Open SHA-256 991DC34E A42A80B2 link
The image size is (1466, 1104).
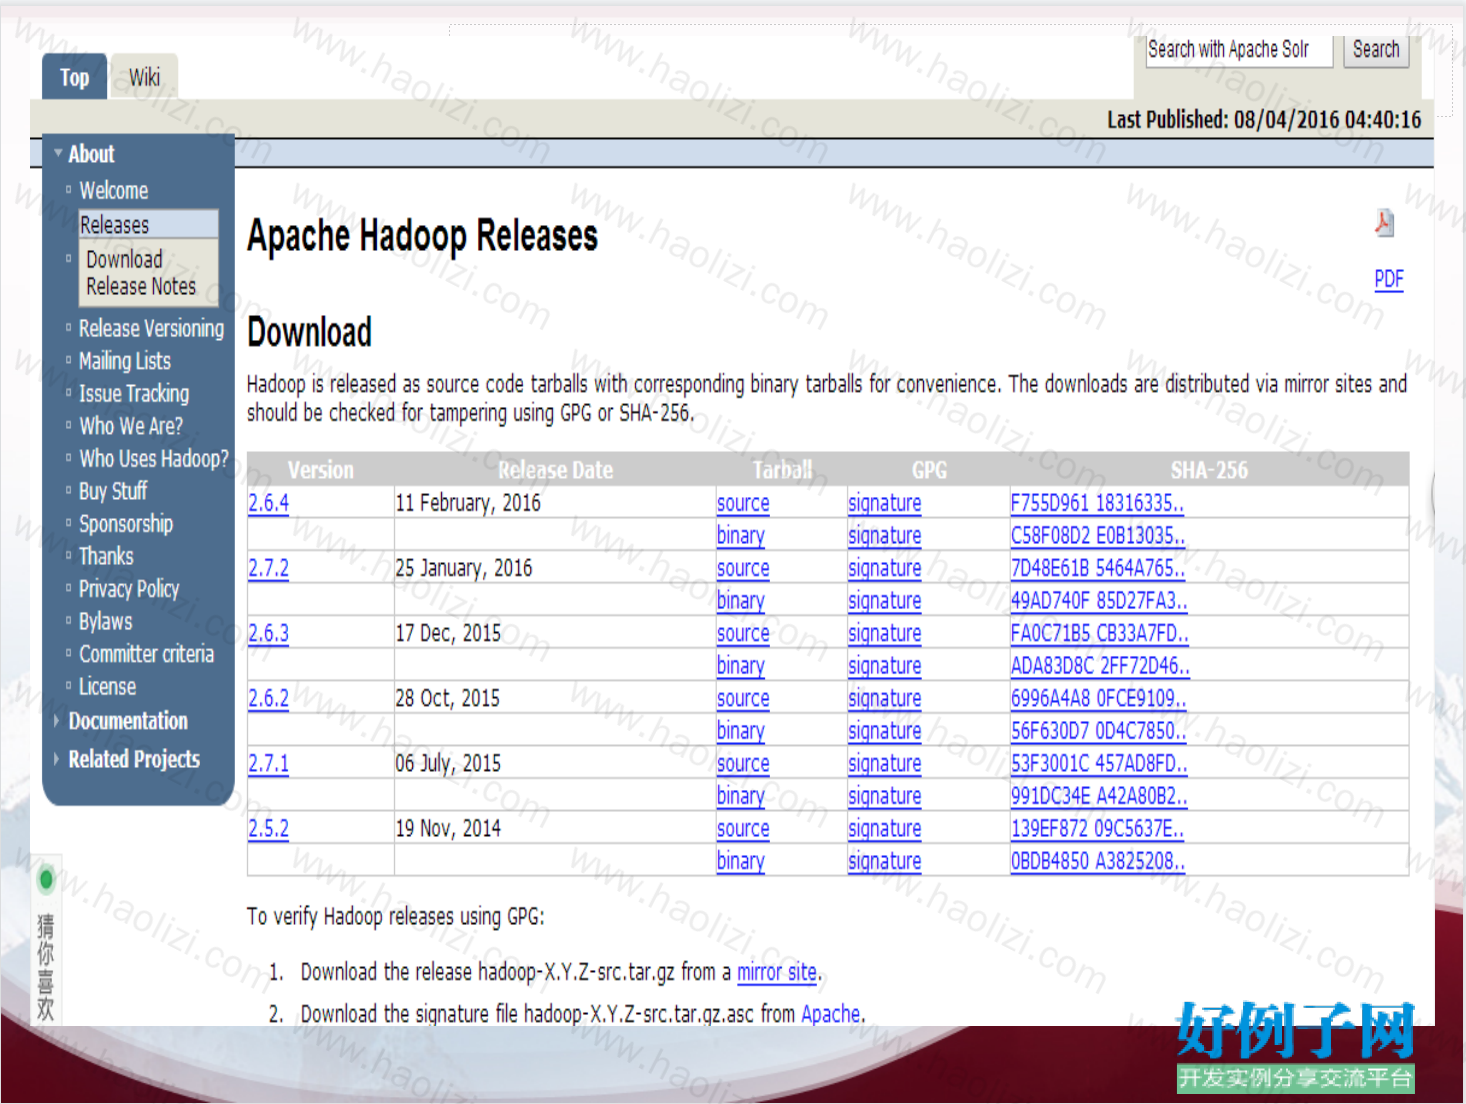[1099, 795]
